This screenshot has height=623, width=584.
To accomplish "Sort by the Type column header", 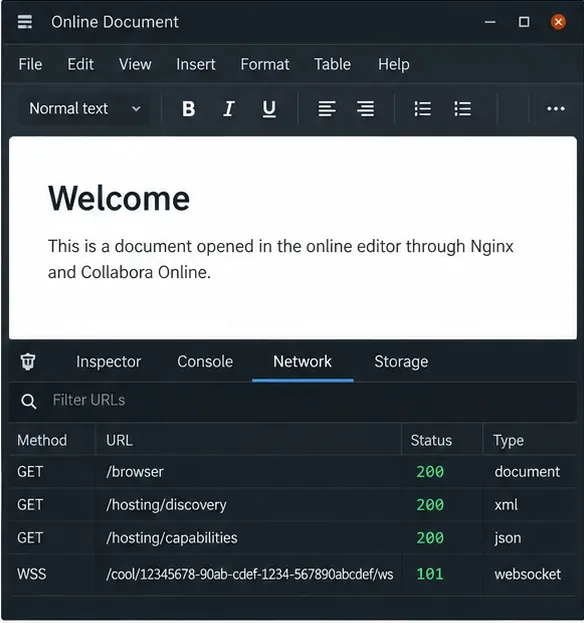I will click(x=508, y=440).
